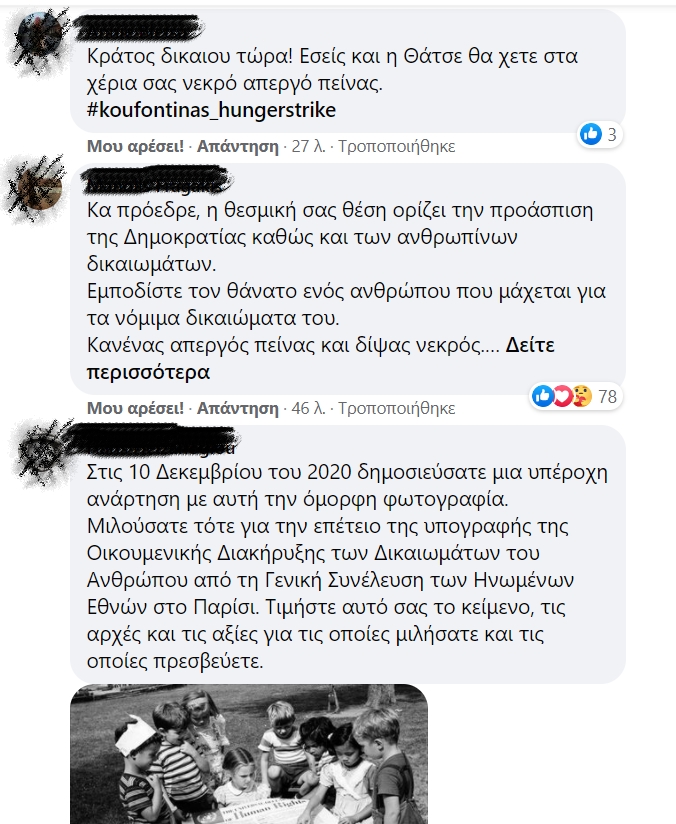
Task: Open the 27 λ. timestamp of first comment
Action: [309, 146]
